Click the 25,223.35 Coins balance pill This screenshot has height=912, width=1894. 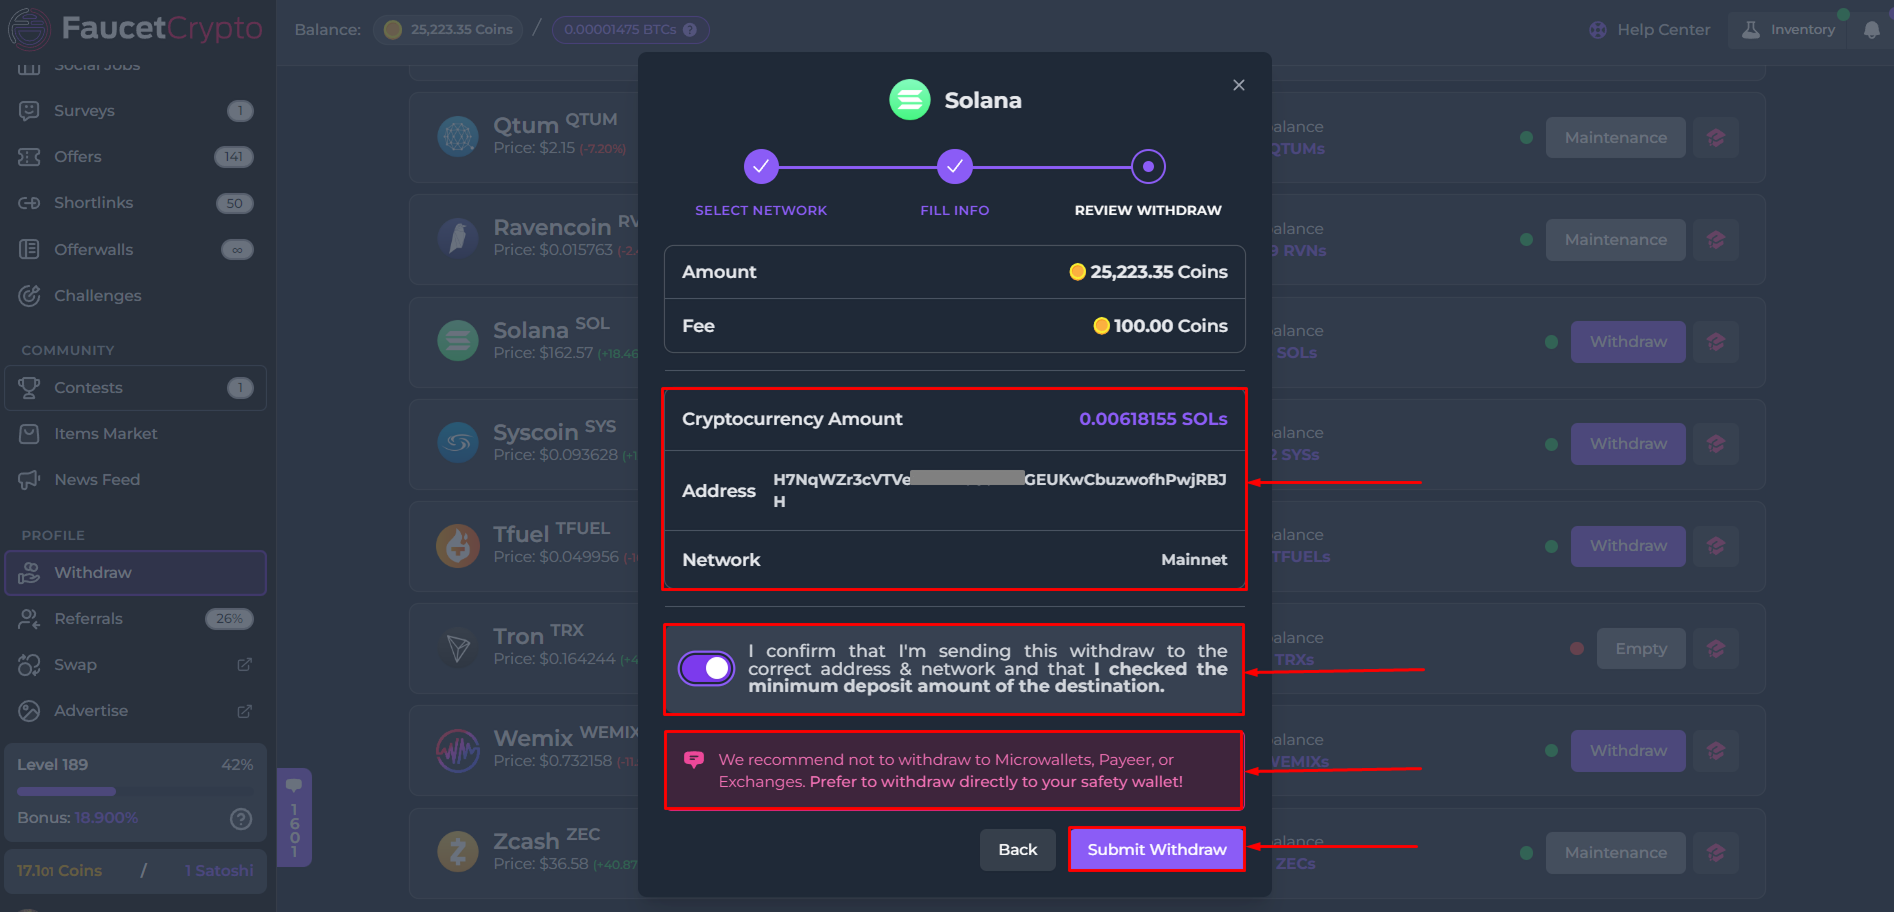[x=449, y=30]
